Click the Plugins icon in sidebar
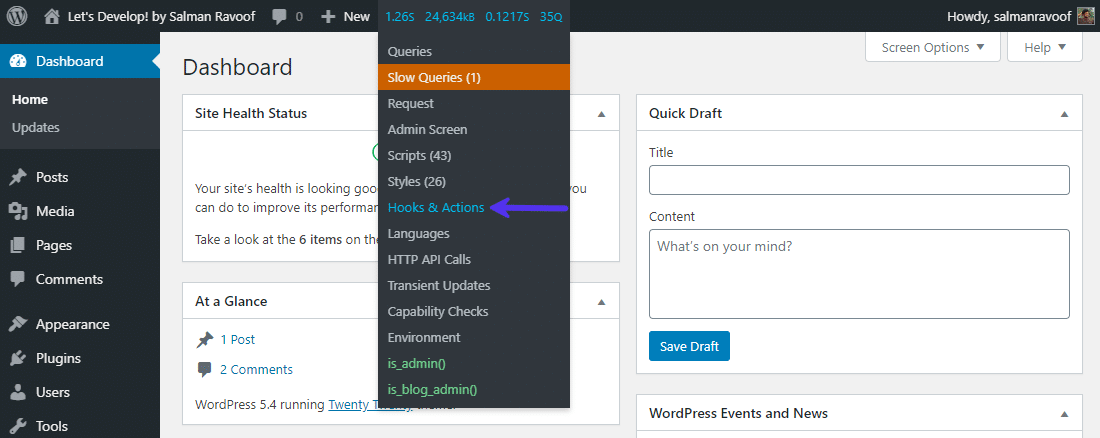 click(x=18, y=358)
